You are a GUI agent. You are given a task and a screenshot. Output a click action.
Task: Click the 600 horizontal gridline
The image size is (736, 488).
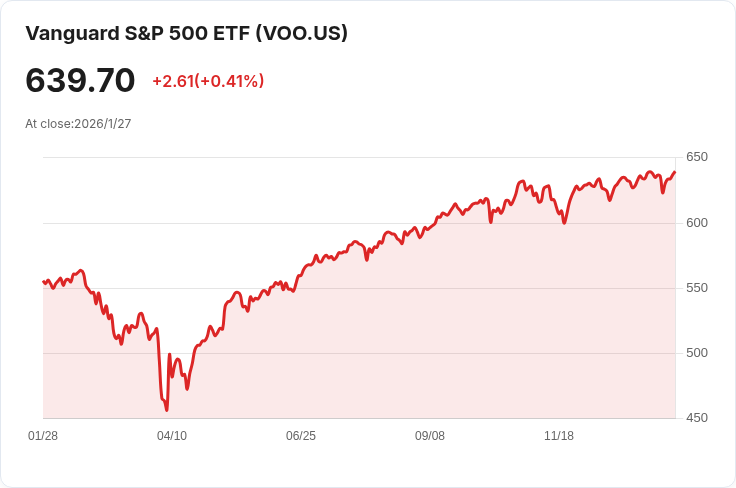coord(359,223)
